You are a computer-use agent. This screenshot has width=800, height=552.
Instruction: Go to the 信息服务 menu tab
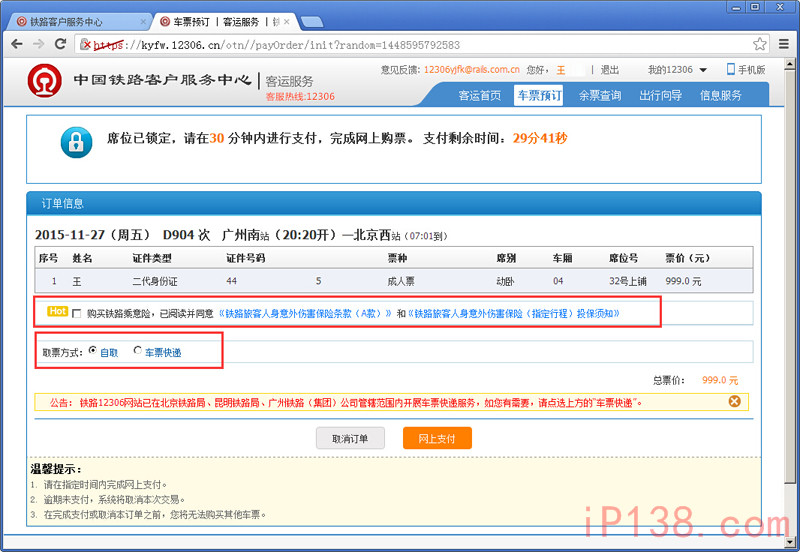(720, 96)
